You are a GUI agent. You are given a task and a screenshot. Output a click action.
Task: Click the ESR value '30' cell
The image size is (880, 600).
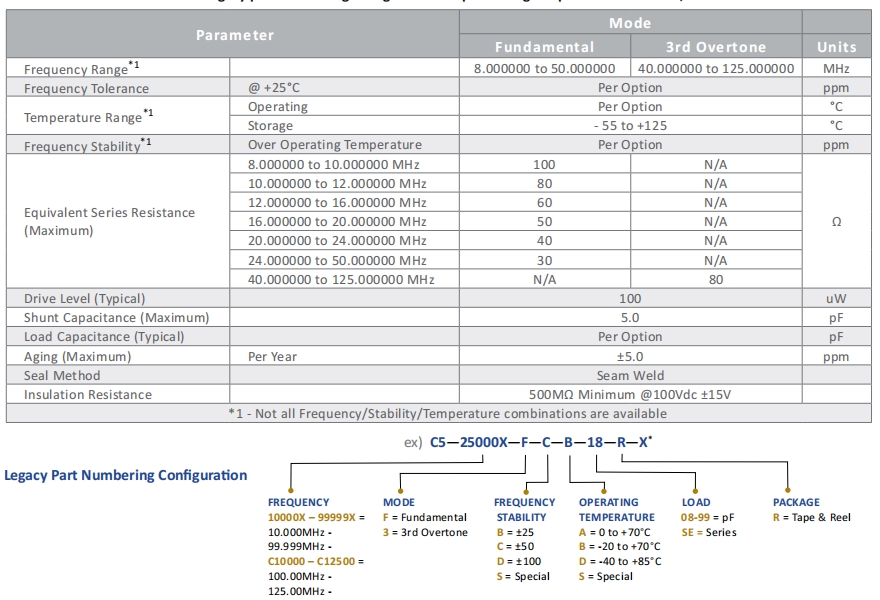[544, 260]
